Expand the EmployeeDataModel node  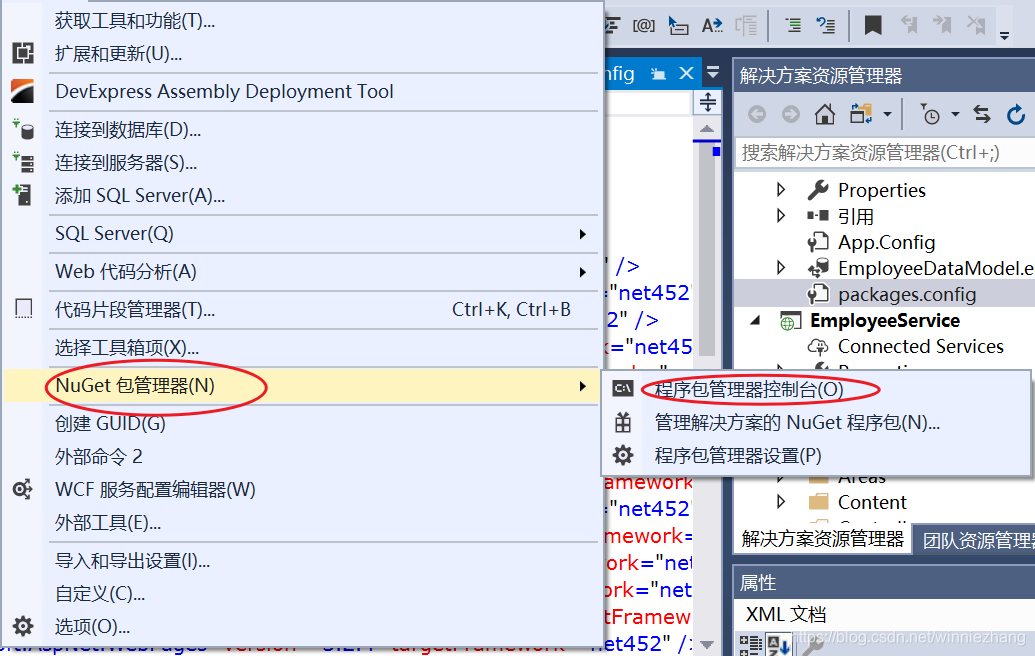(x=781, y=268)
